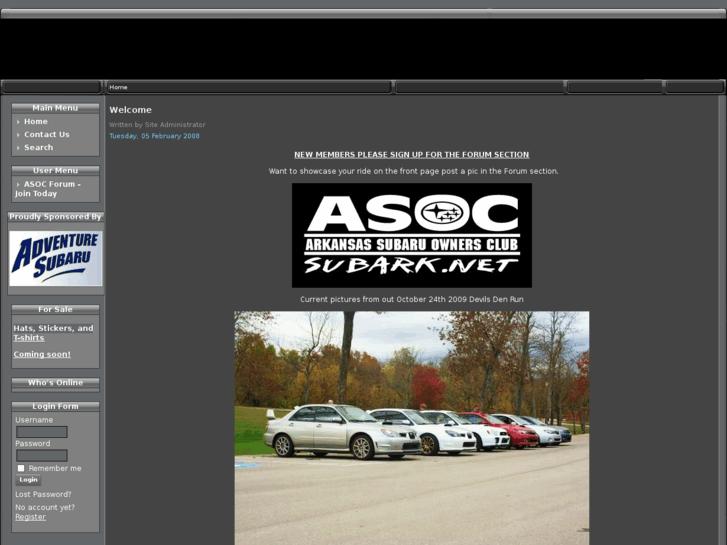Open the new members forum sign-up link
Image resolution: width=727 pixels, height=545 pixels.
(x=411, y=155)
